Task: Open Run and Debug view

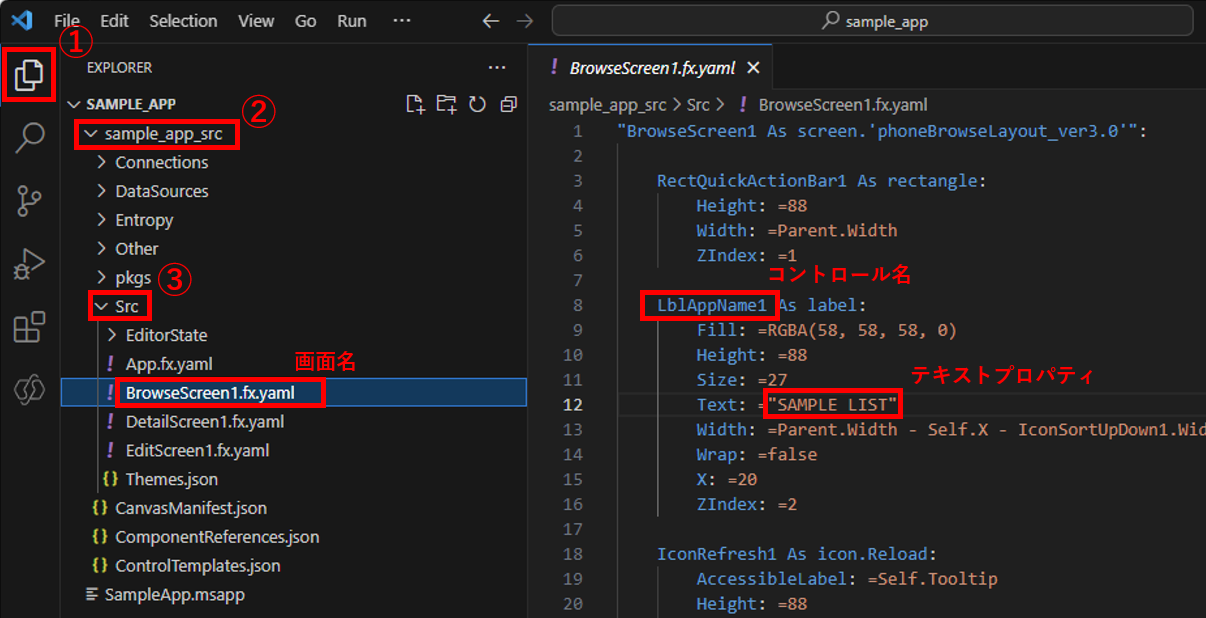Action: point(29,264)
